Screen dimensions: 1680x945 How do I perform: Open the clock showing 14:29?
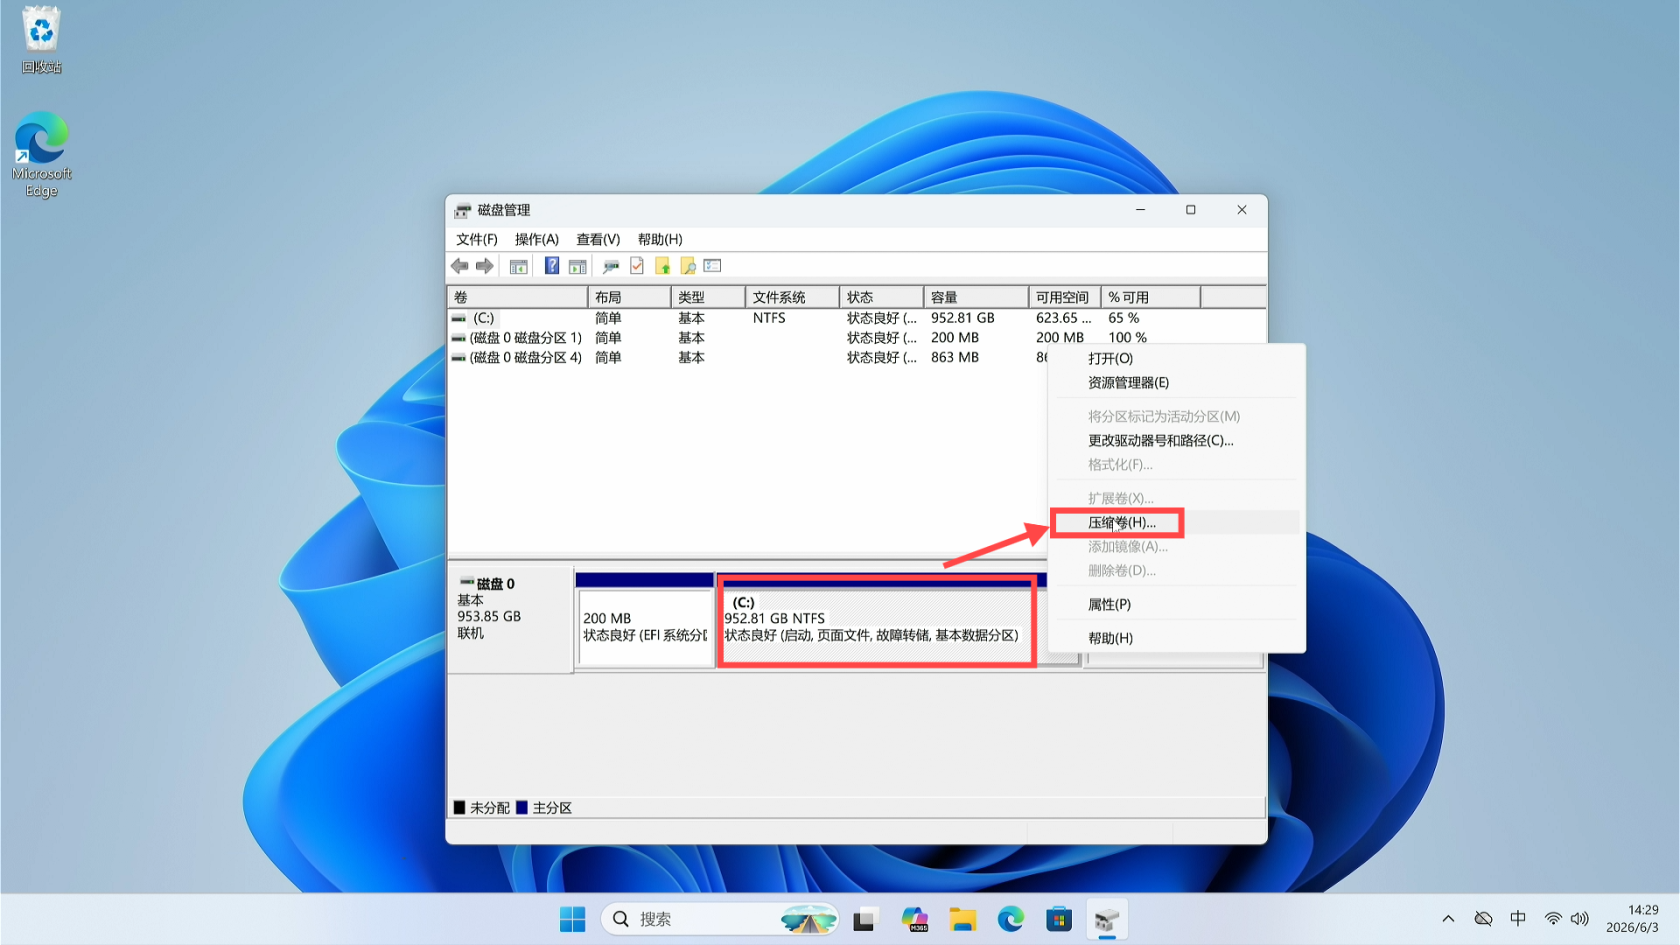(x=1633, y=919)
